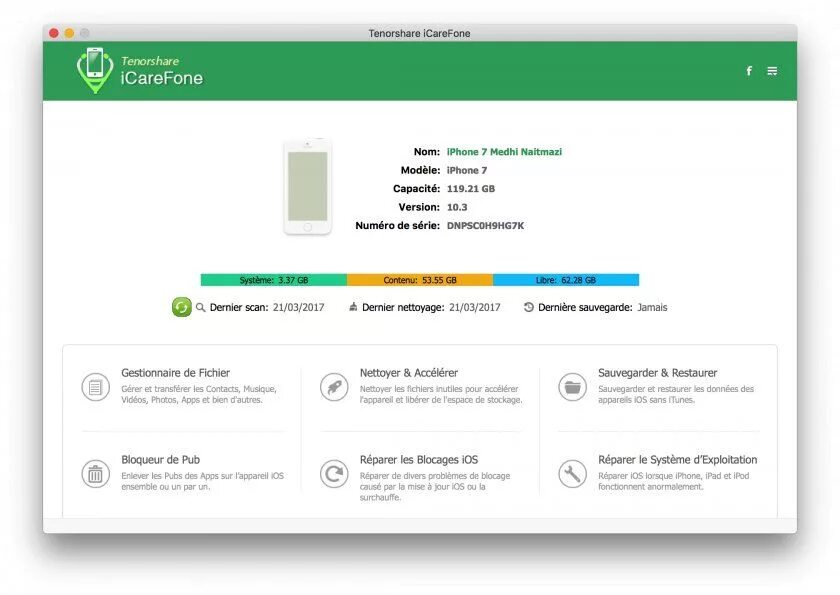Image resolution: width=840 pixels, height=595 pixels.
Task: Click the Facebook icon in the header
Action: point(749,71)
